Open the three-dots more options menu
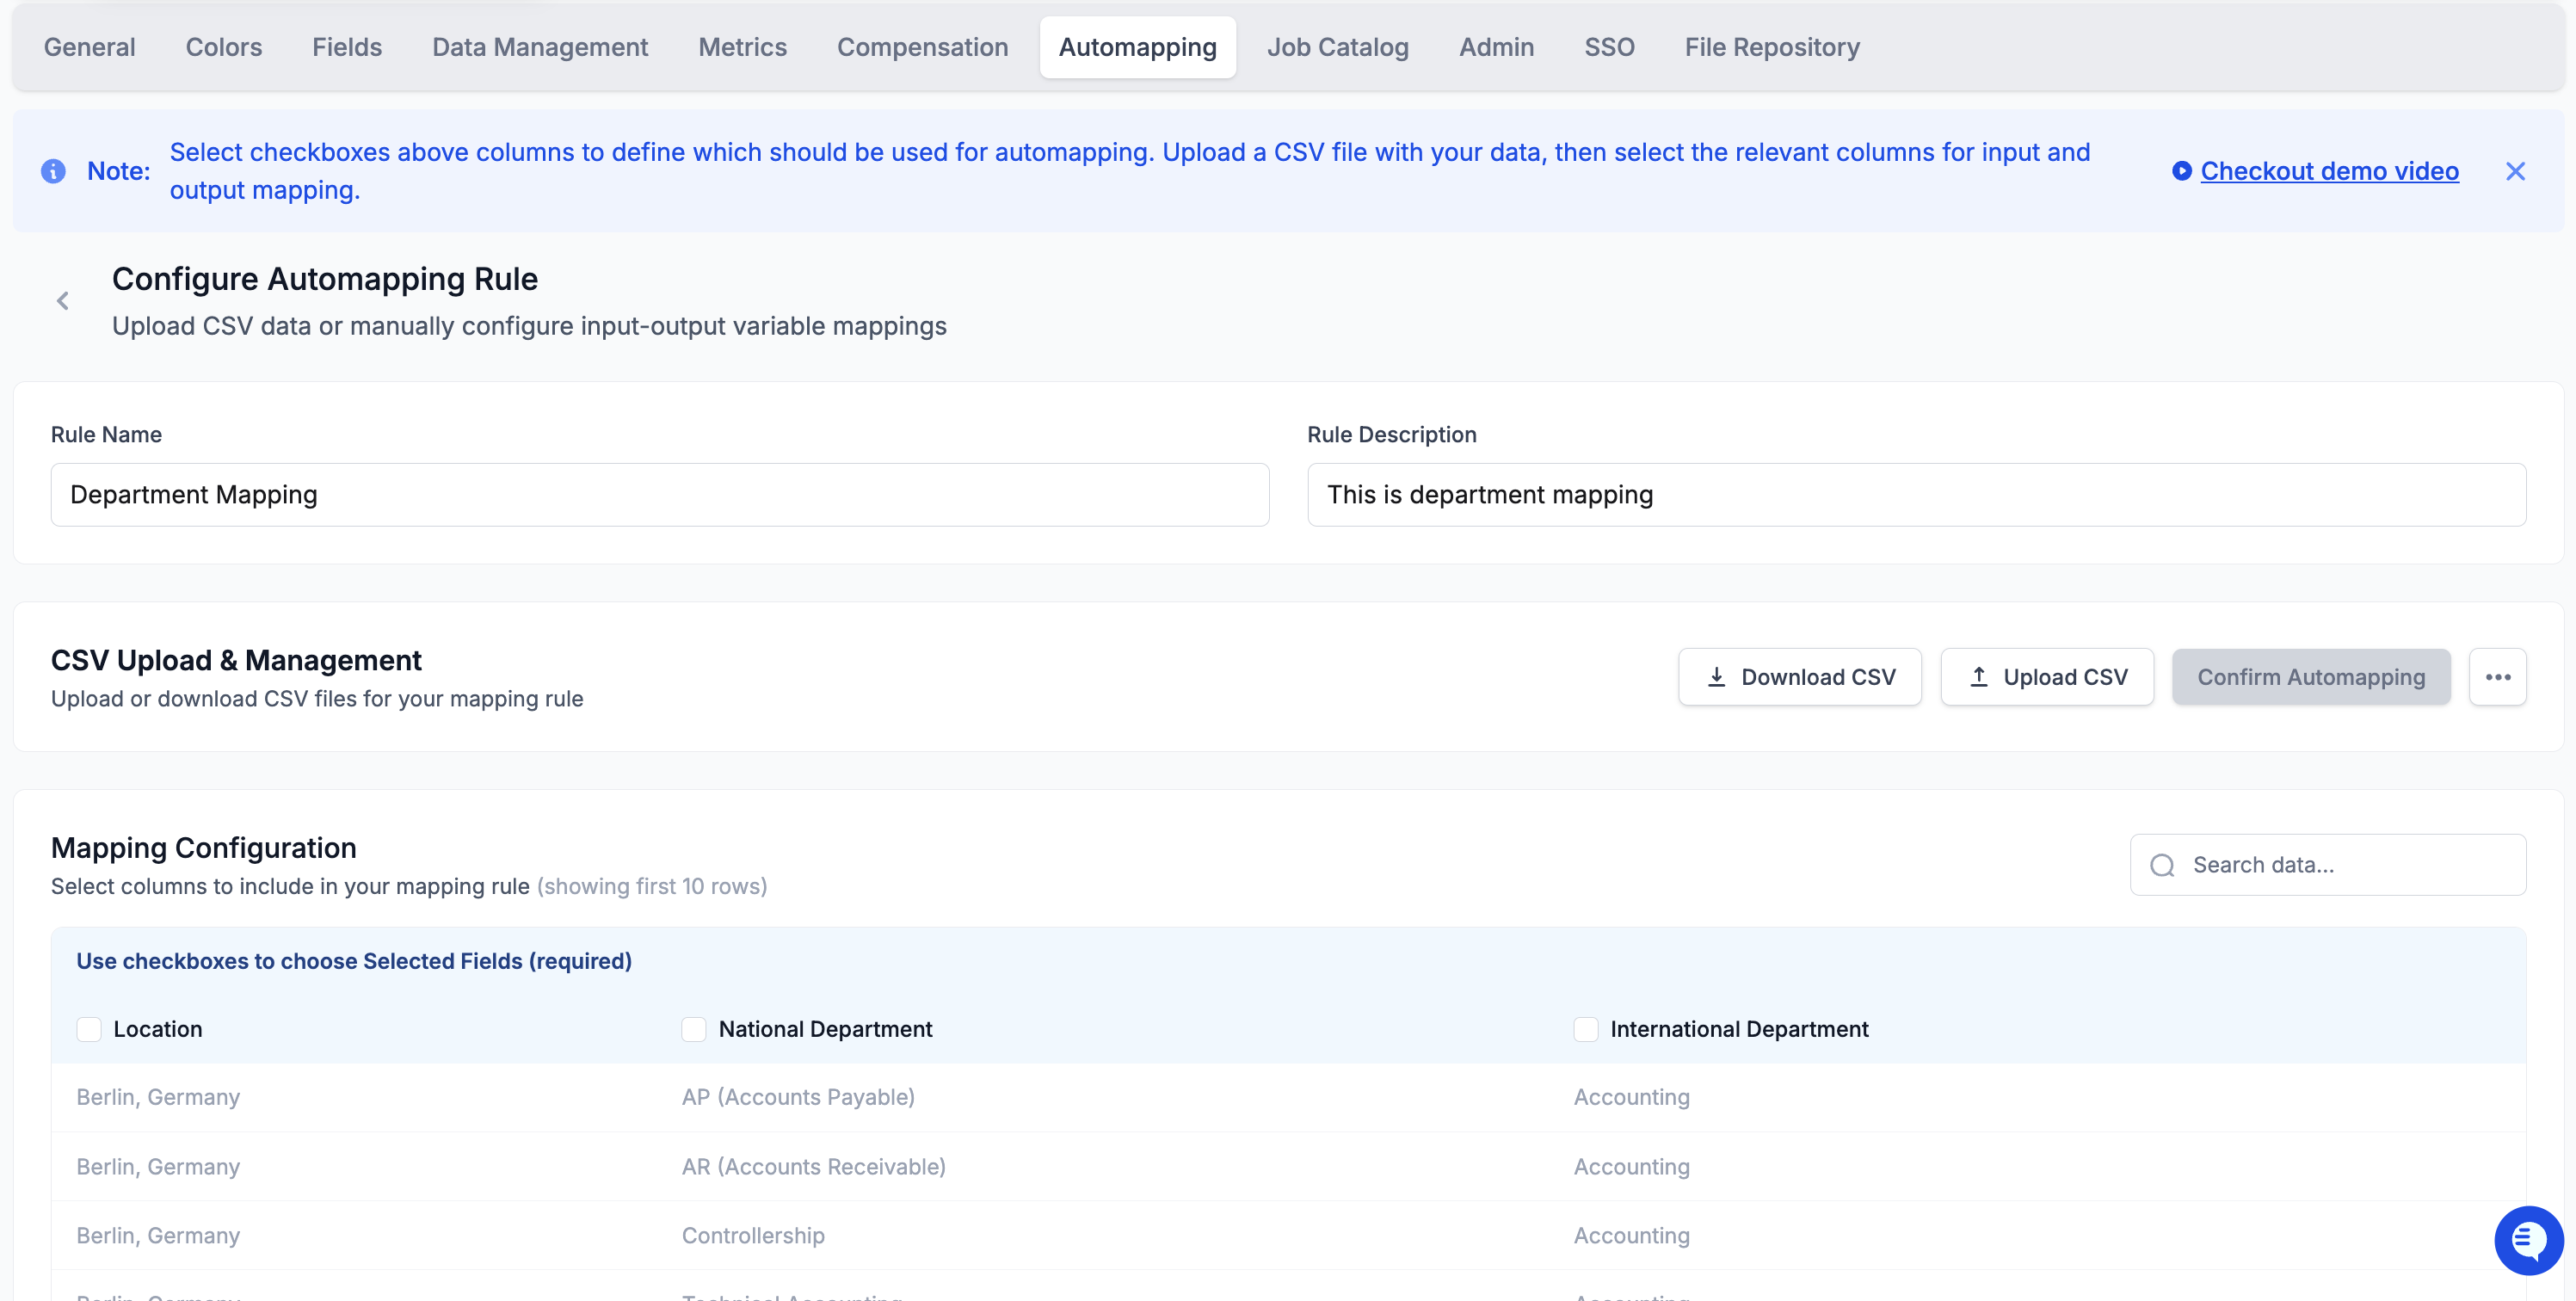The height and width of the screenshot is (1301, 2576). (x=2497, y=677)
